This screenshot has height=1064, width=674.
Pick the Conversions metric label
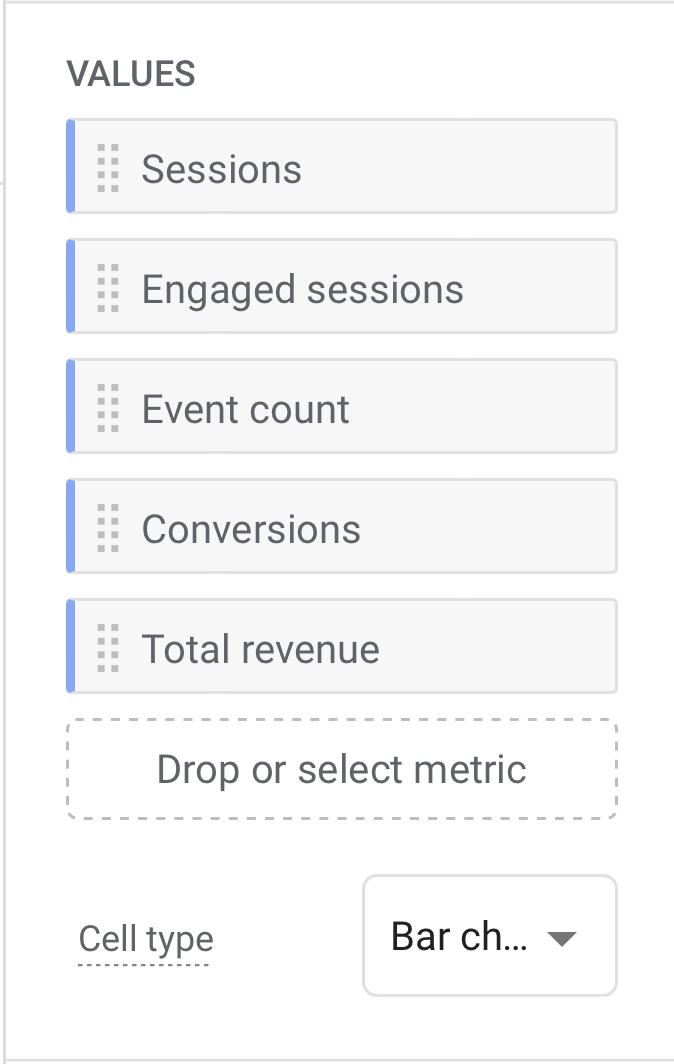[251, 529]
